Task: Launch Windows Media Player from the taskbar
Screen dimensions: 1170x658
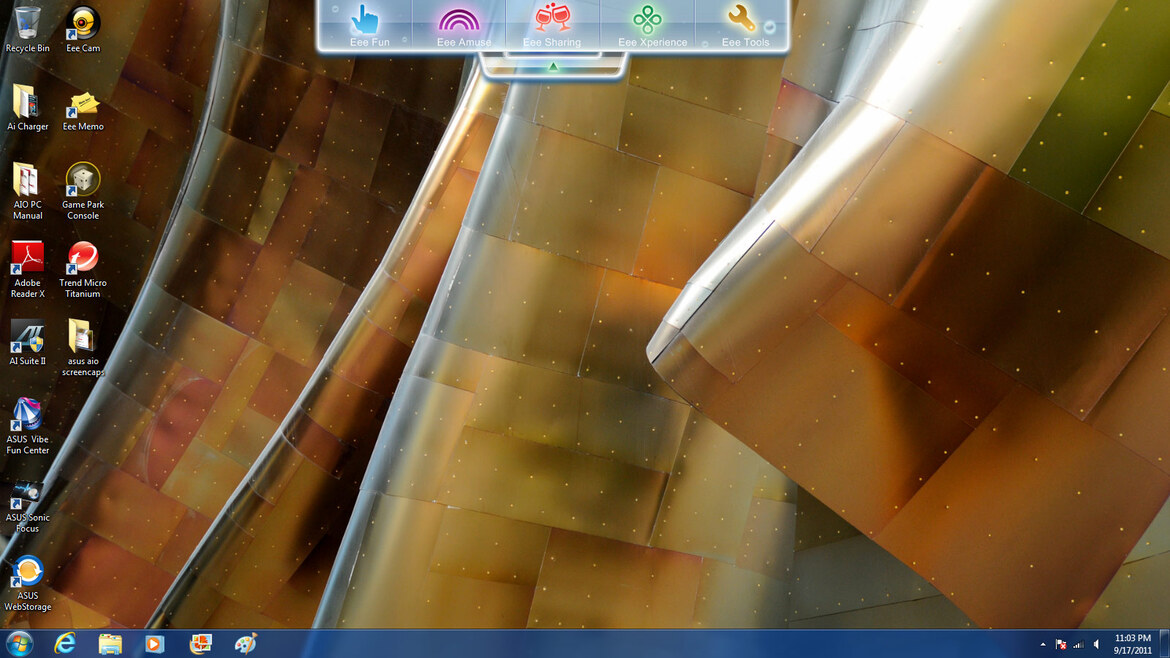Action: point(154,644)
